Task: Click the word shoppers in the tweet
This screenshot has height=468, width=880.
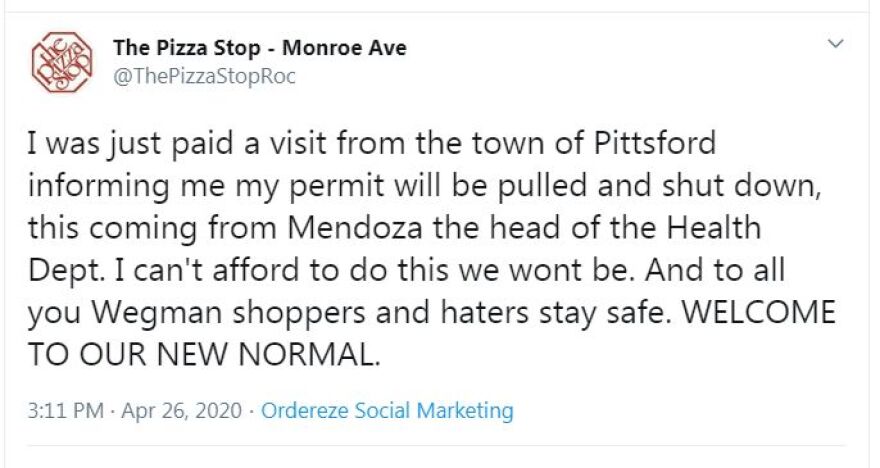Action: 299,313
